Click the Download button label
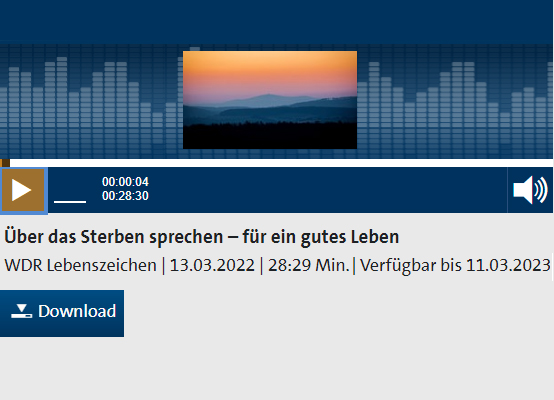Viewport: 554px width, 400px height. pyautogui.click(x=77, y=311)
